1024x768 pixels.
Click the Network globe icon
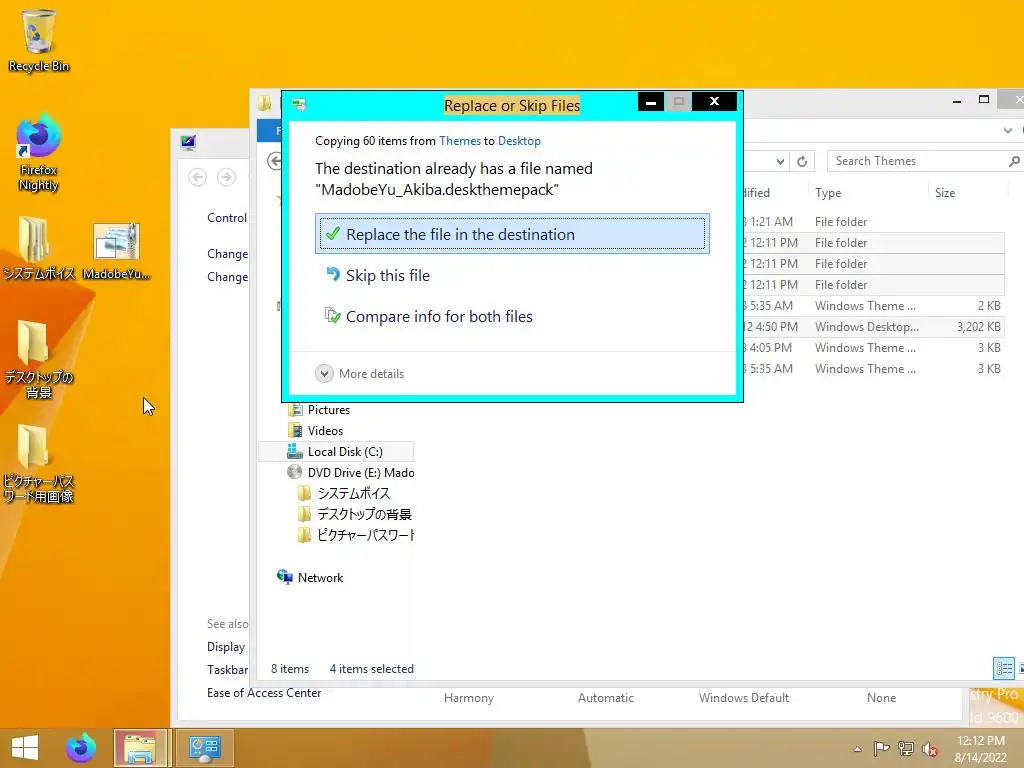point(285,577)
